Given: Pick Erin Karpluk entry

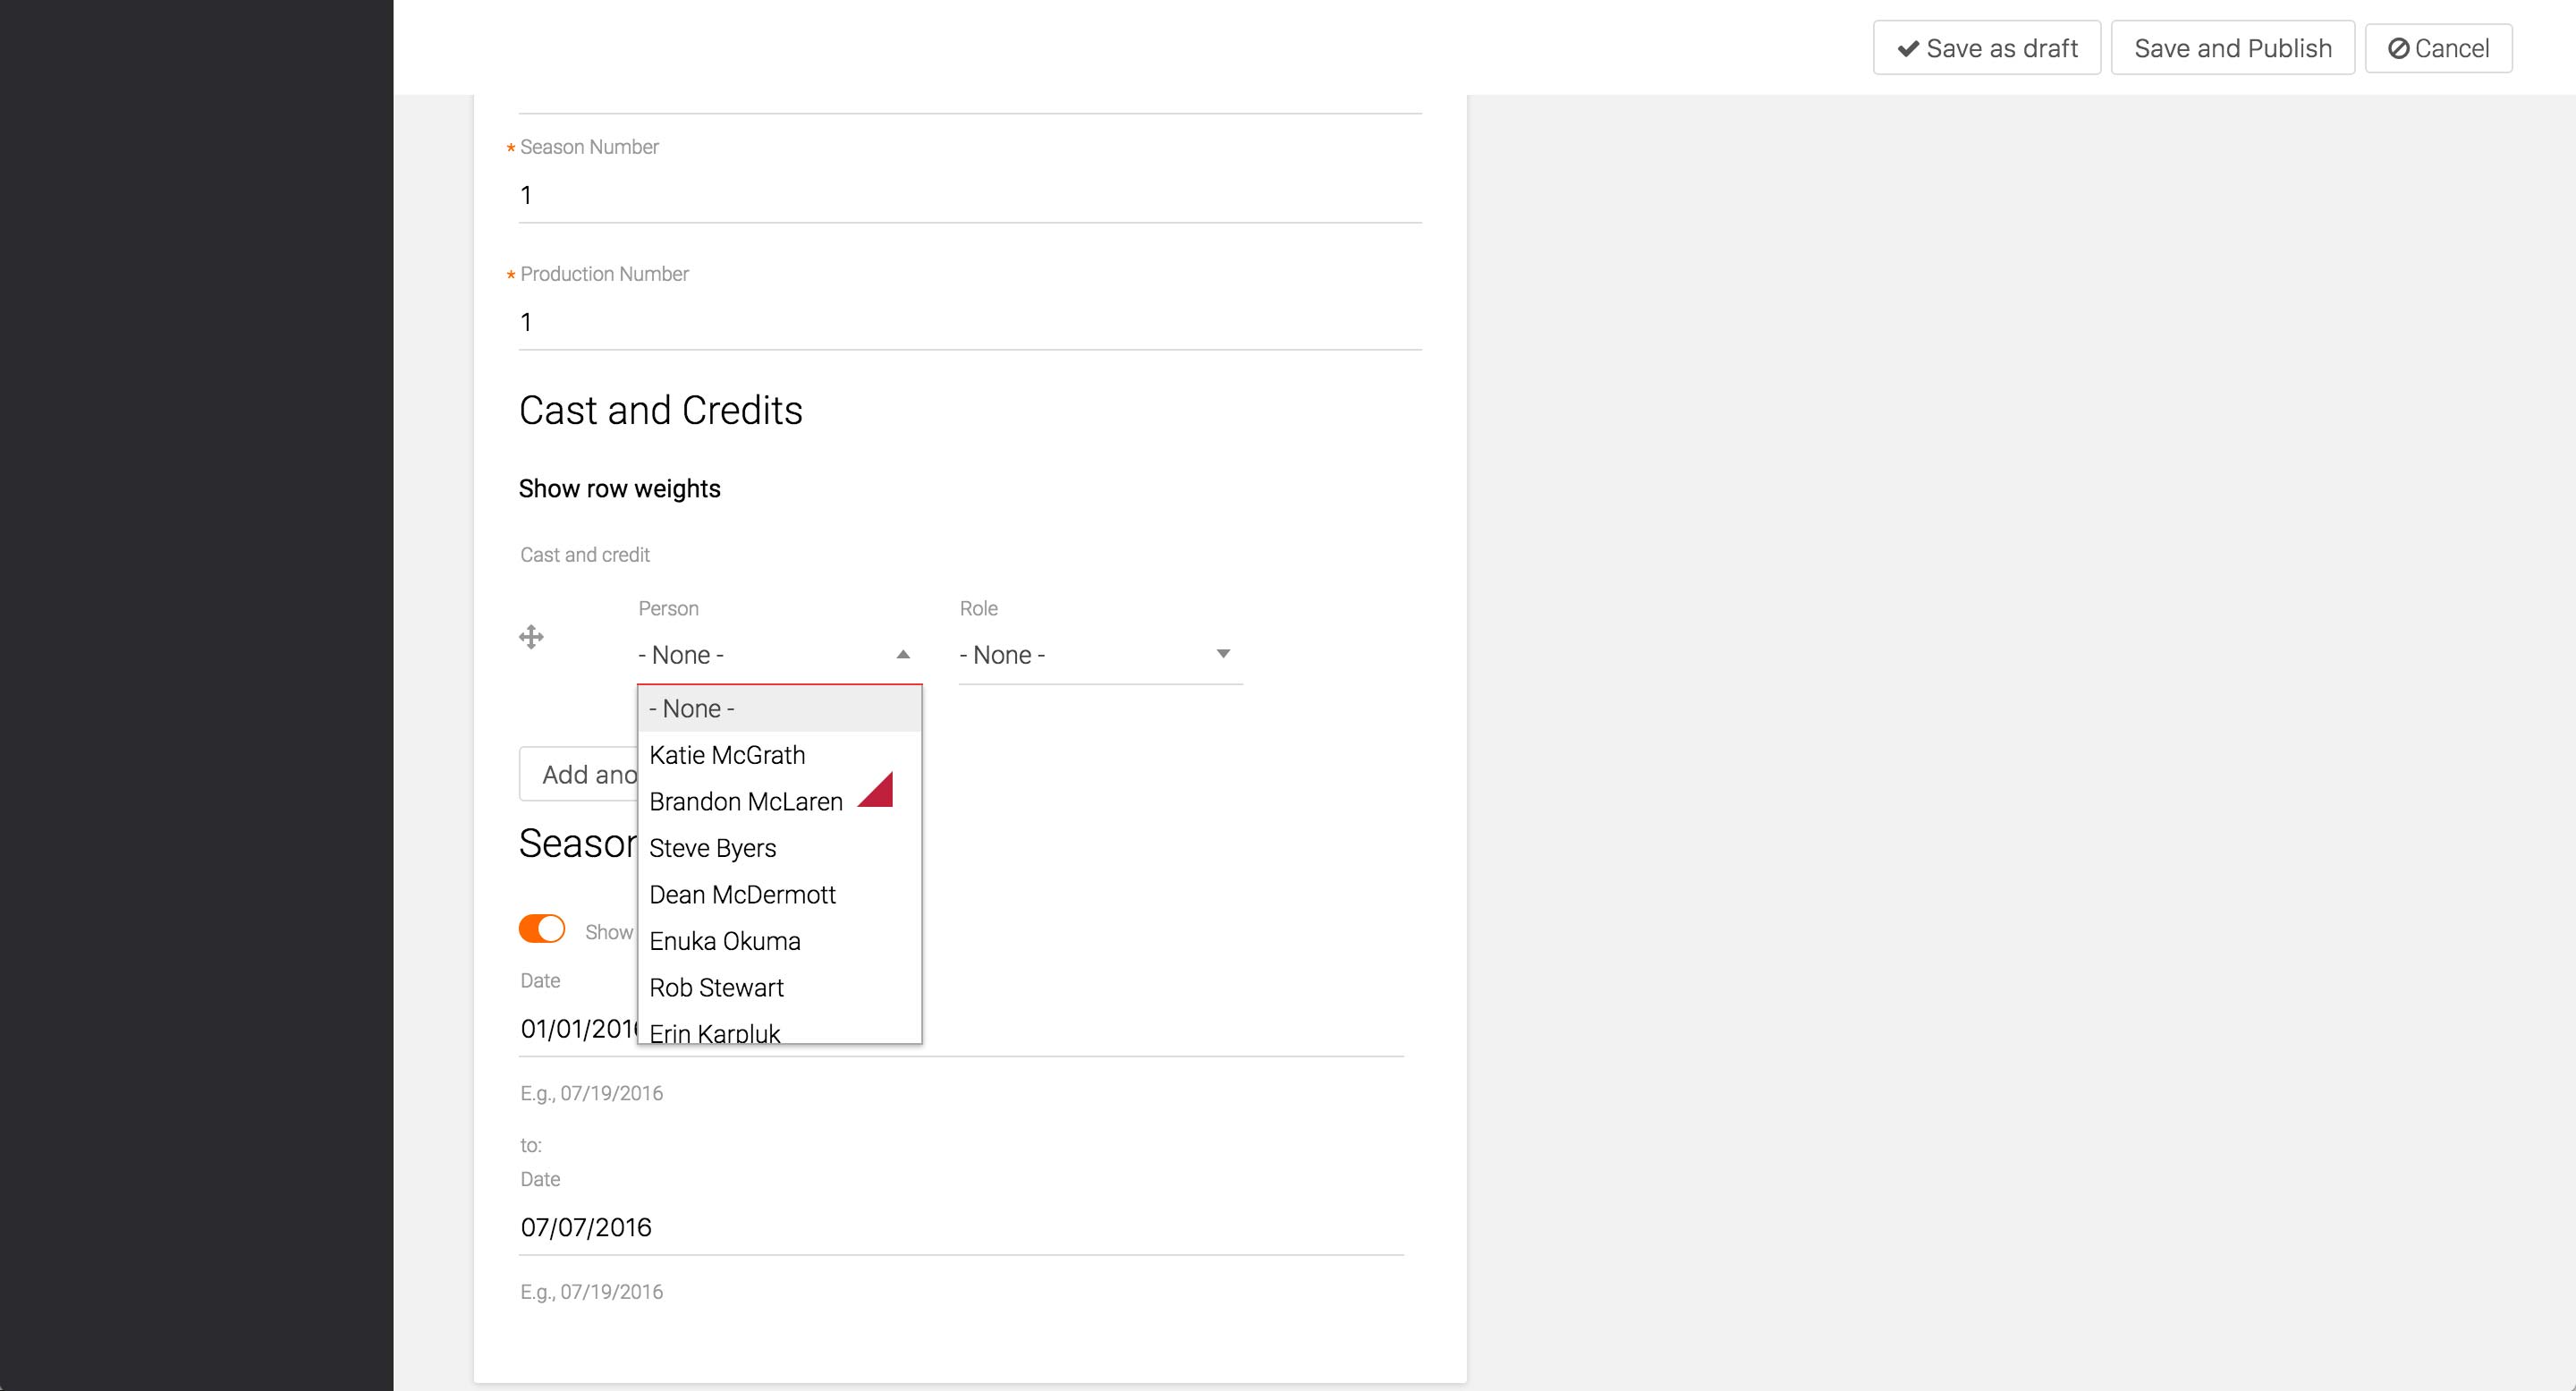Looking at the screenshot, I should 714,1032.
